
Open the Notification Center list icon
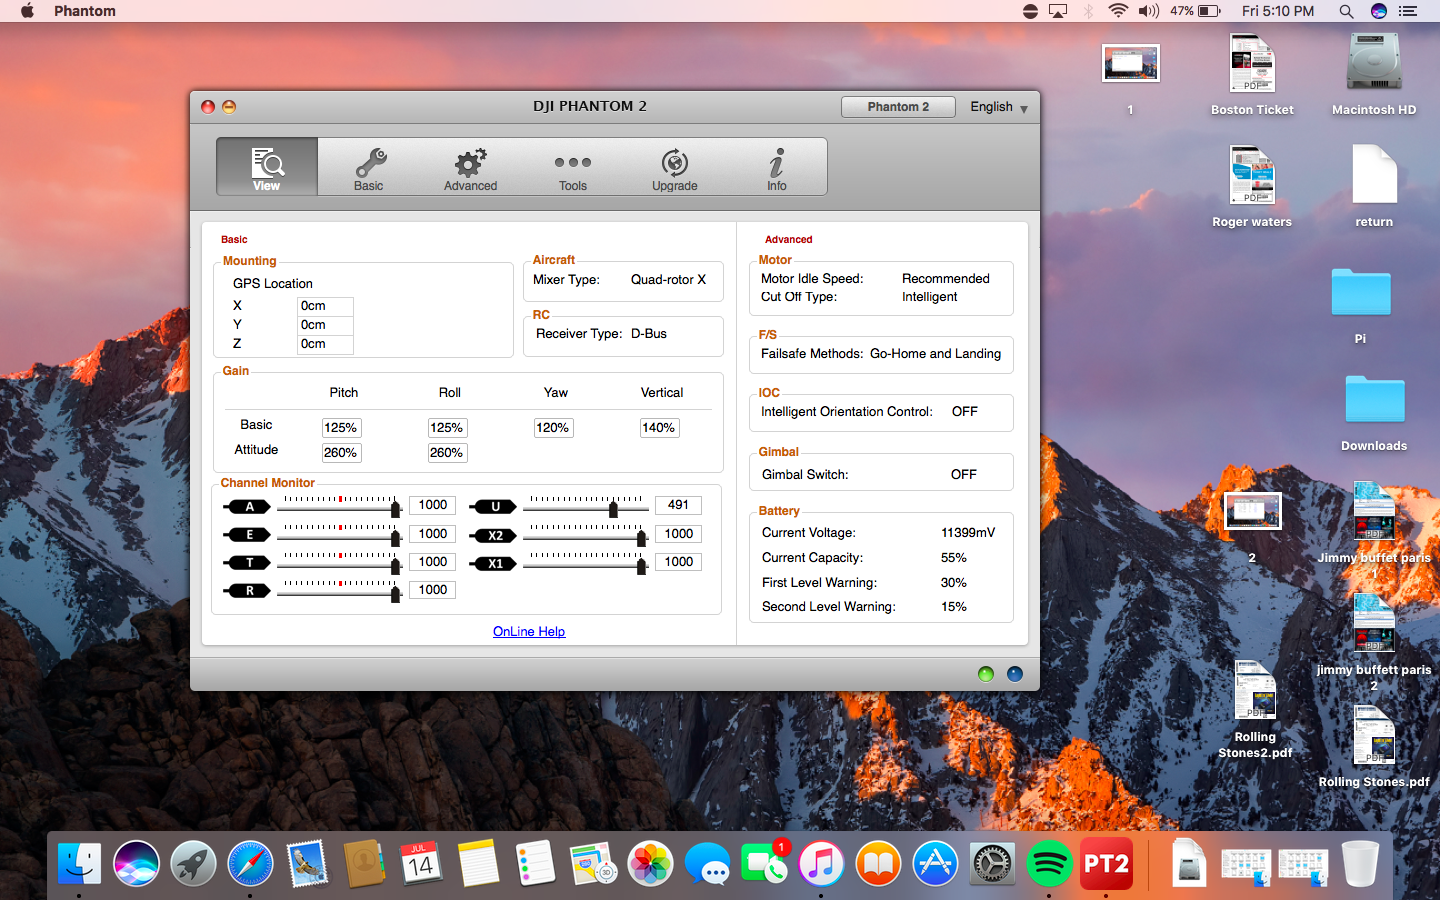pyautogui.click(x=1408, y=11)
